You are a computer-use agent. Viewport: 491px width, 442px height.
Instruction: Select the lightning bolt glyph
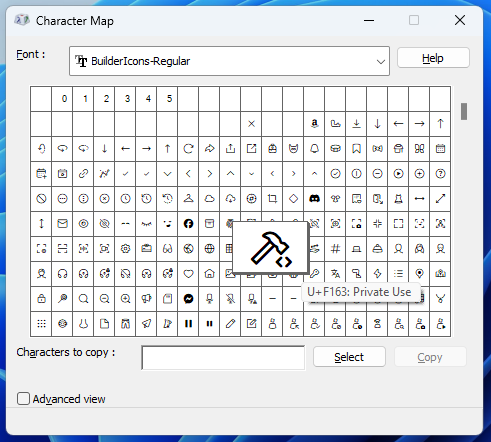pos(377,274)
